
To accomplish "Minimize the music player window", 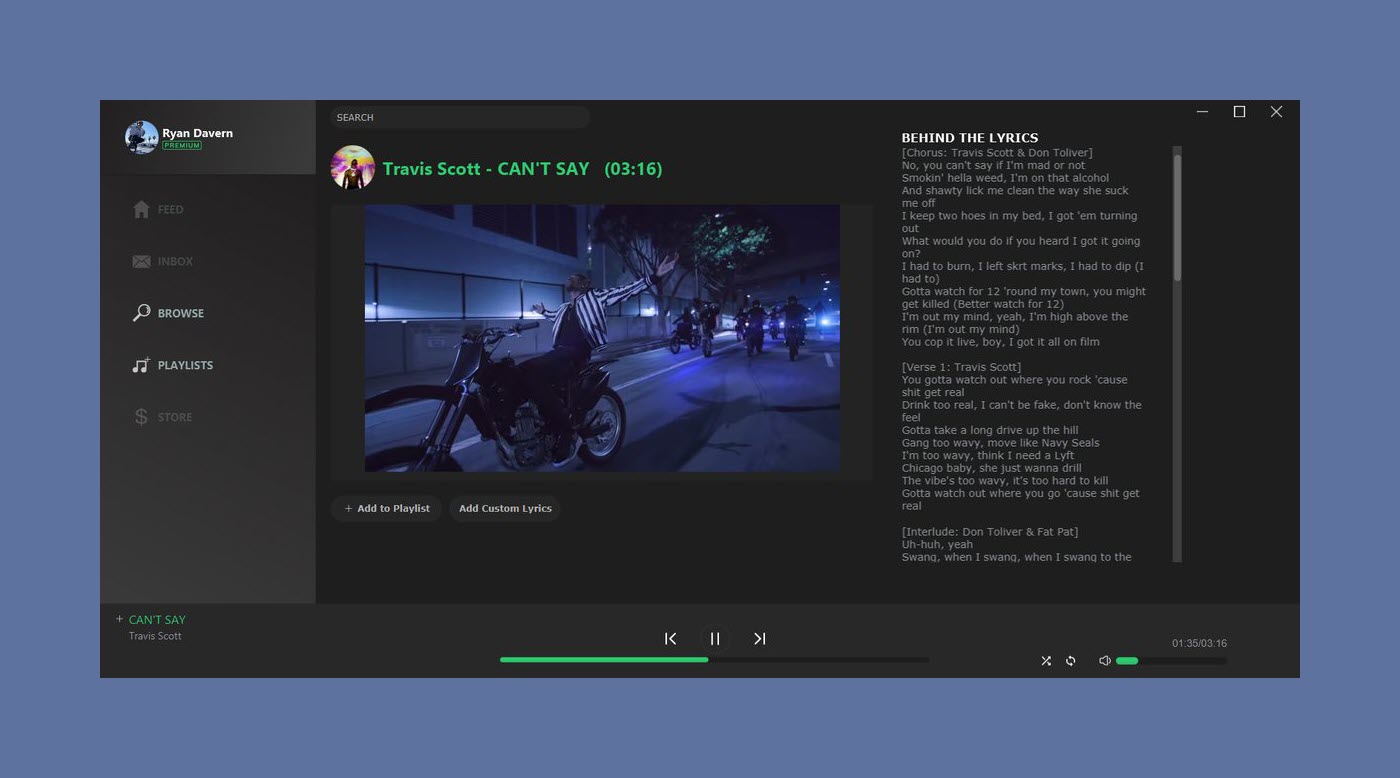I will tap(1203, 112).
